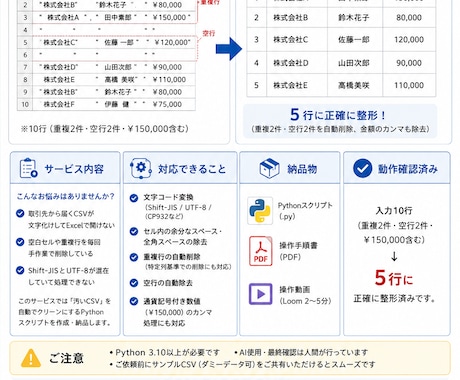Click the red 5行に text in the verification panel
The width and height of the screenshot is (460, 380).
(394, 278)
